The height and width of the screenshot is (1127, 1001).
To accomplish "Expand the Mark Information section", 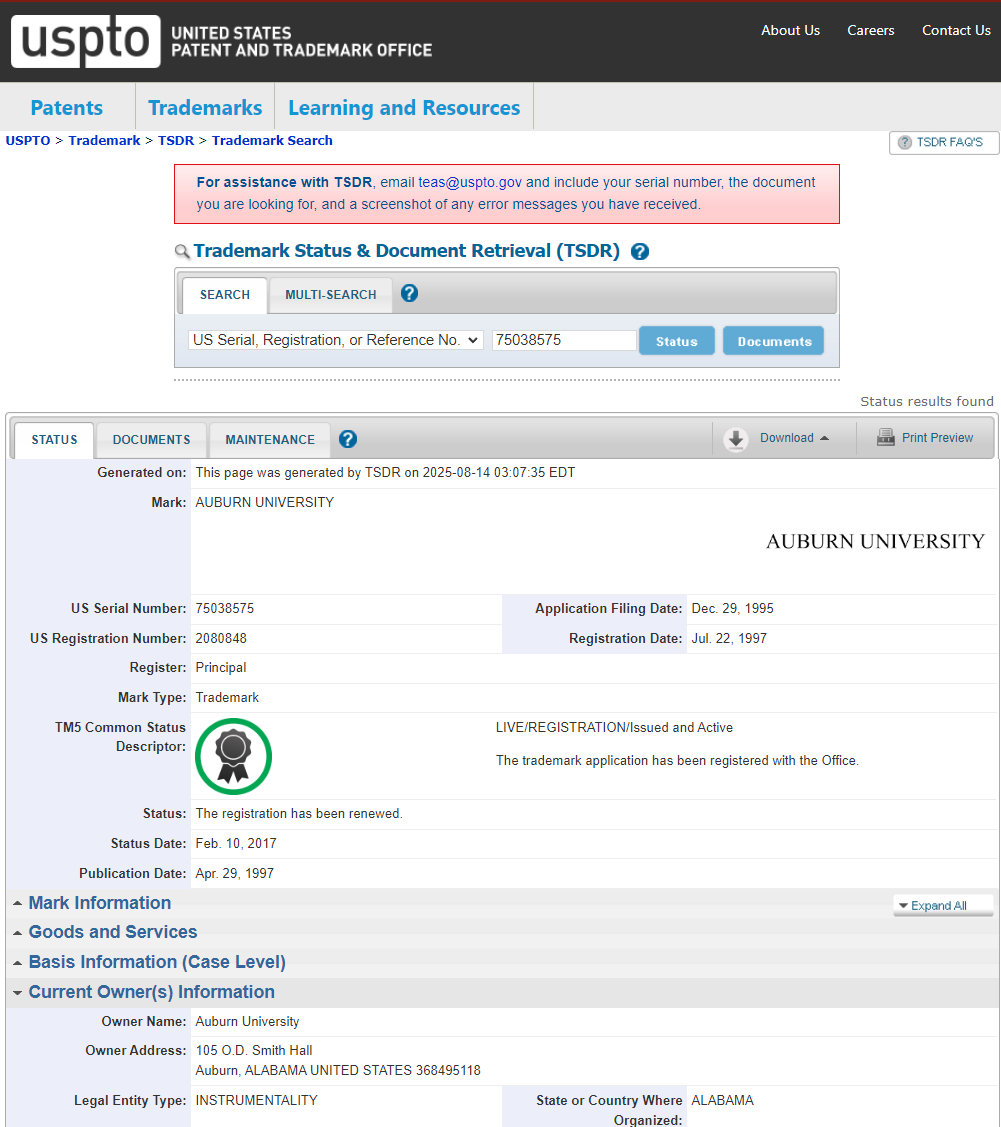I will click(x=99, y=903).
